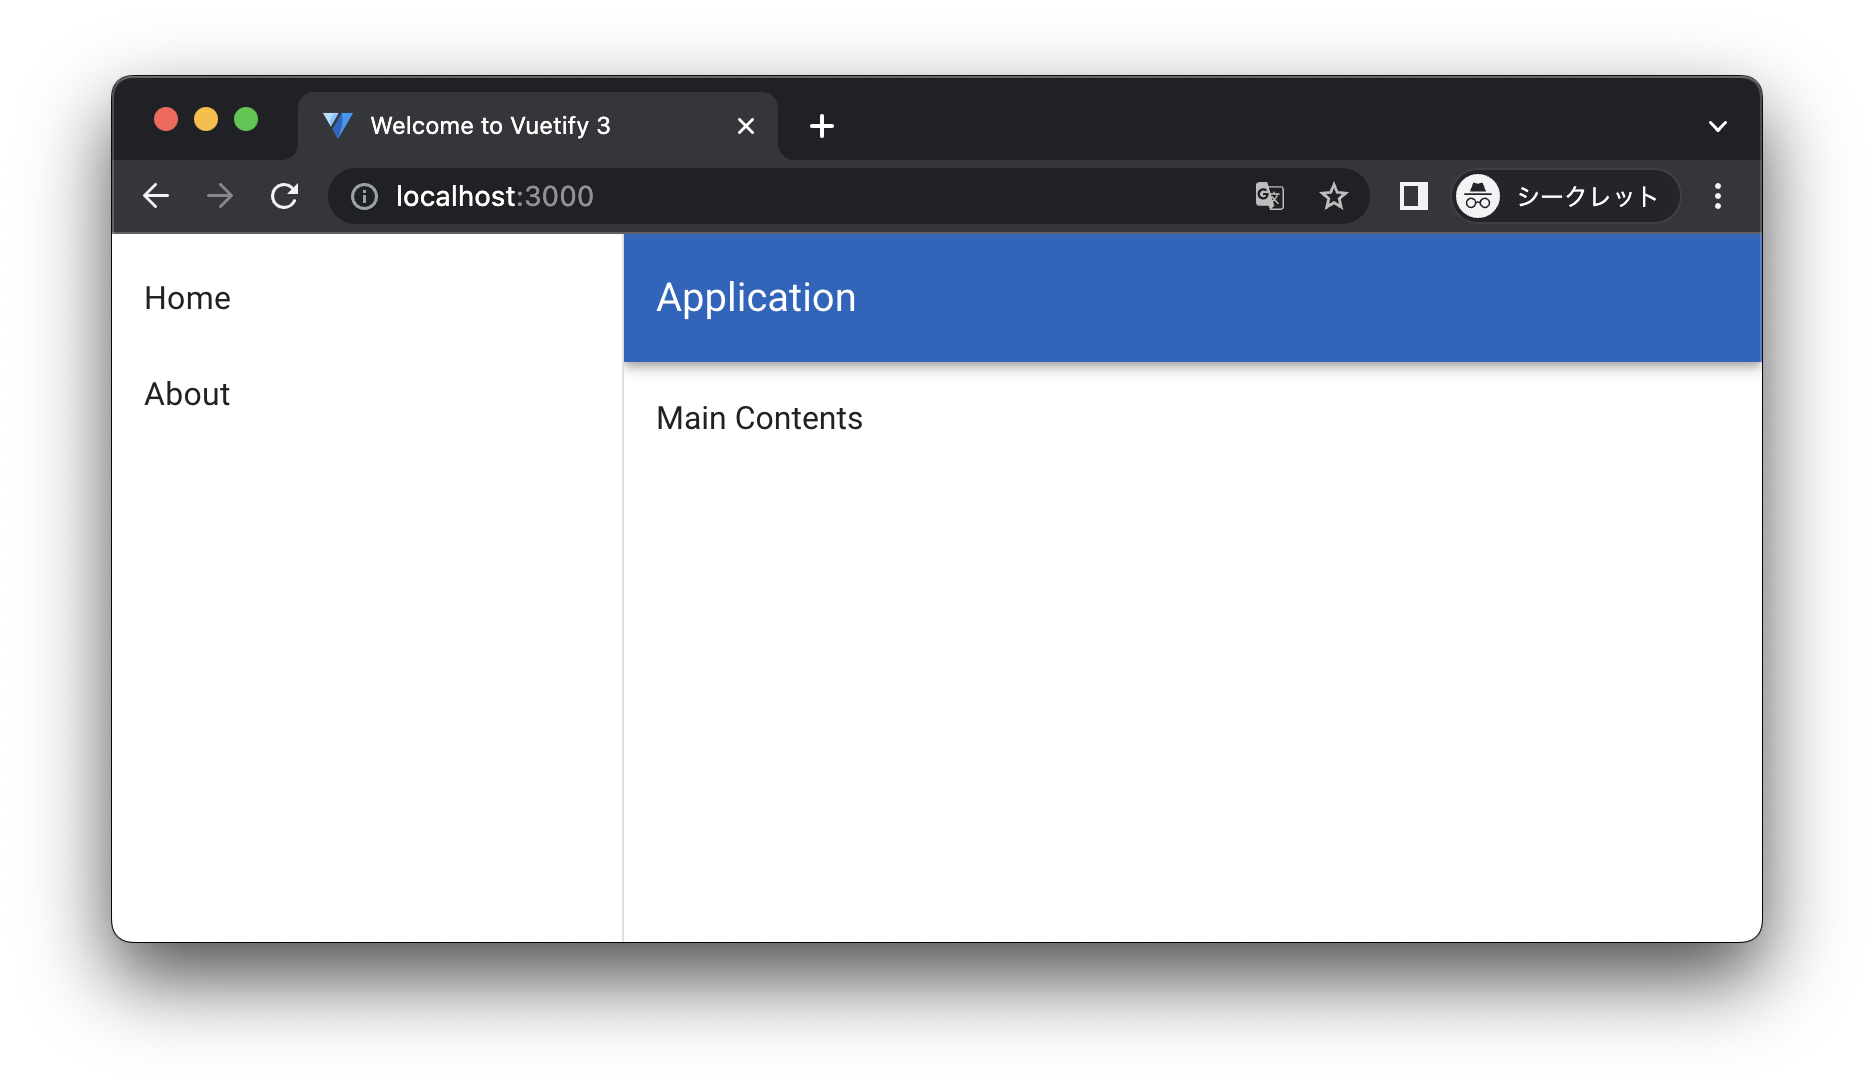Screen dimensions: 1874x1090
Task: Click the forward navigation arrow
Action: point(219,196)
